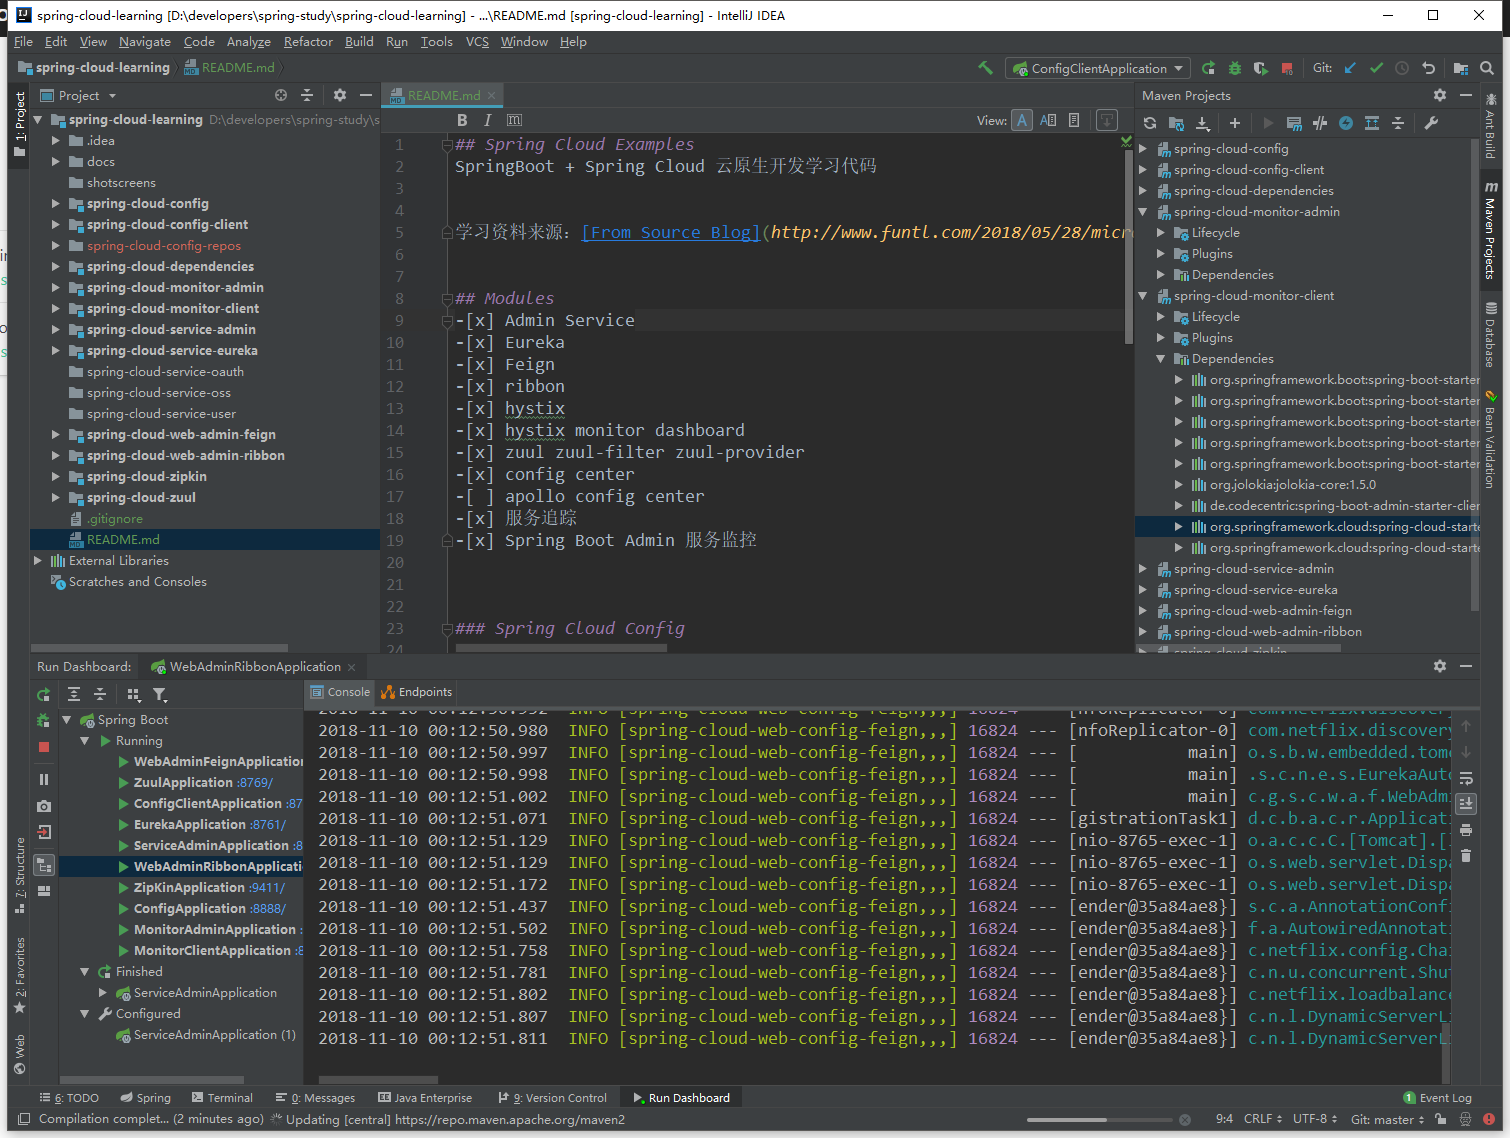Open the Refactor menu

pyautogui.click(x=307, y=42)
